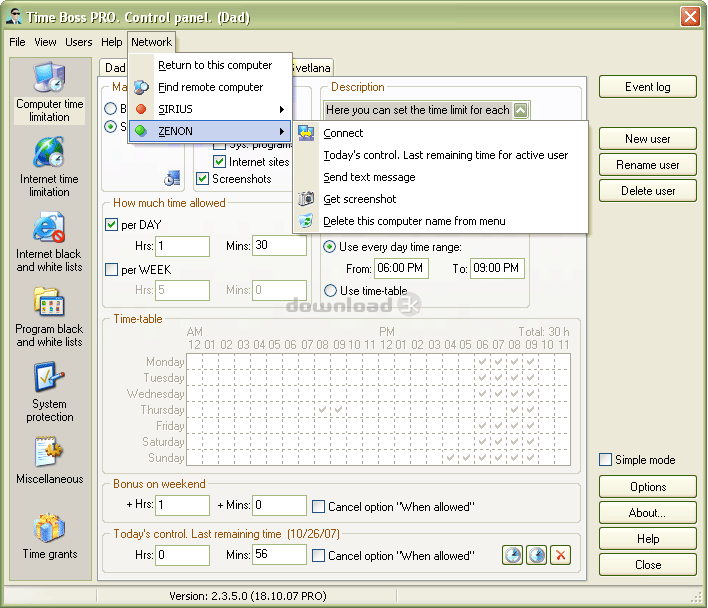Click Find remote computer menu item

(210, 87)
